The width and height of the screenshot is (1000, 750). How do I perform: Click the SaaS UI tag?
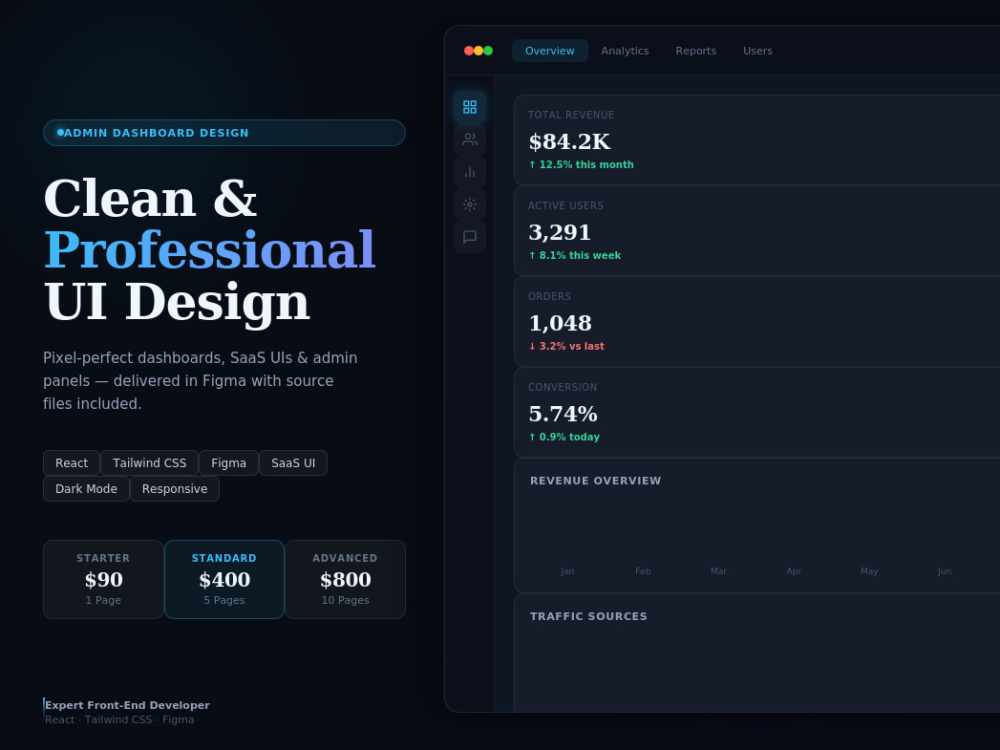(x=293, y=463)
